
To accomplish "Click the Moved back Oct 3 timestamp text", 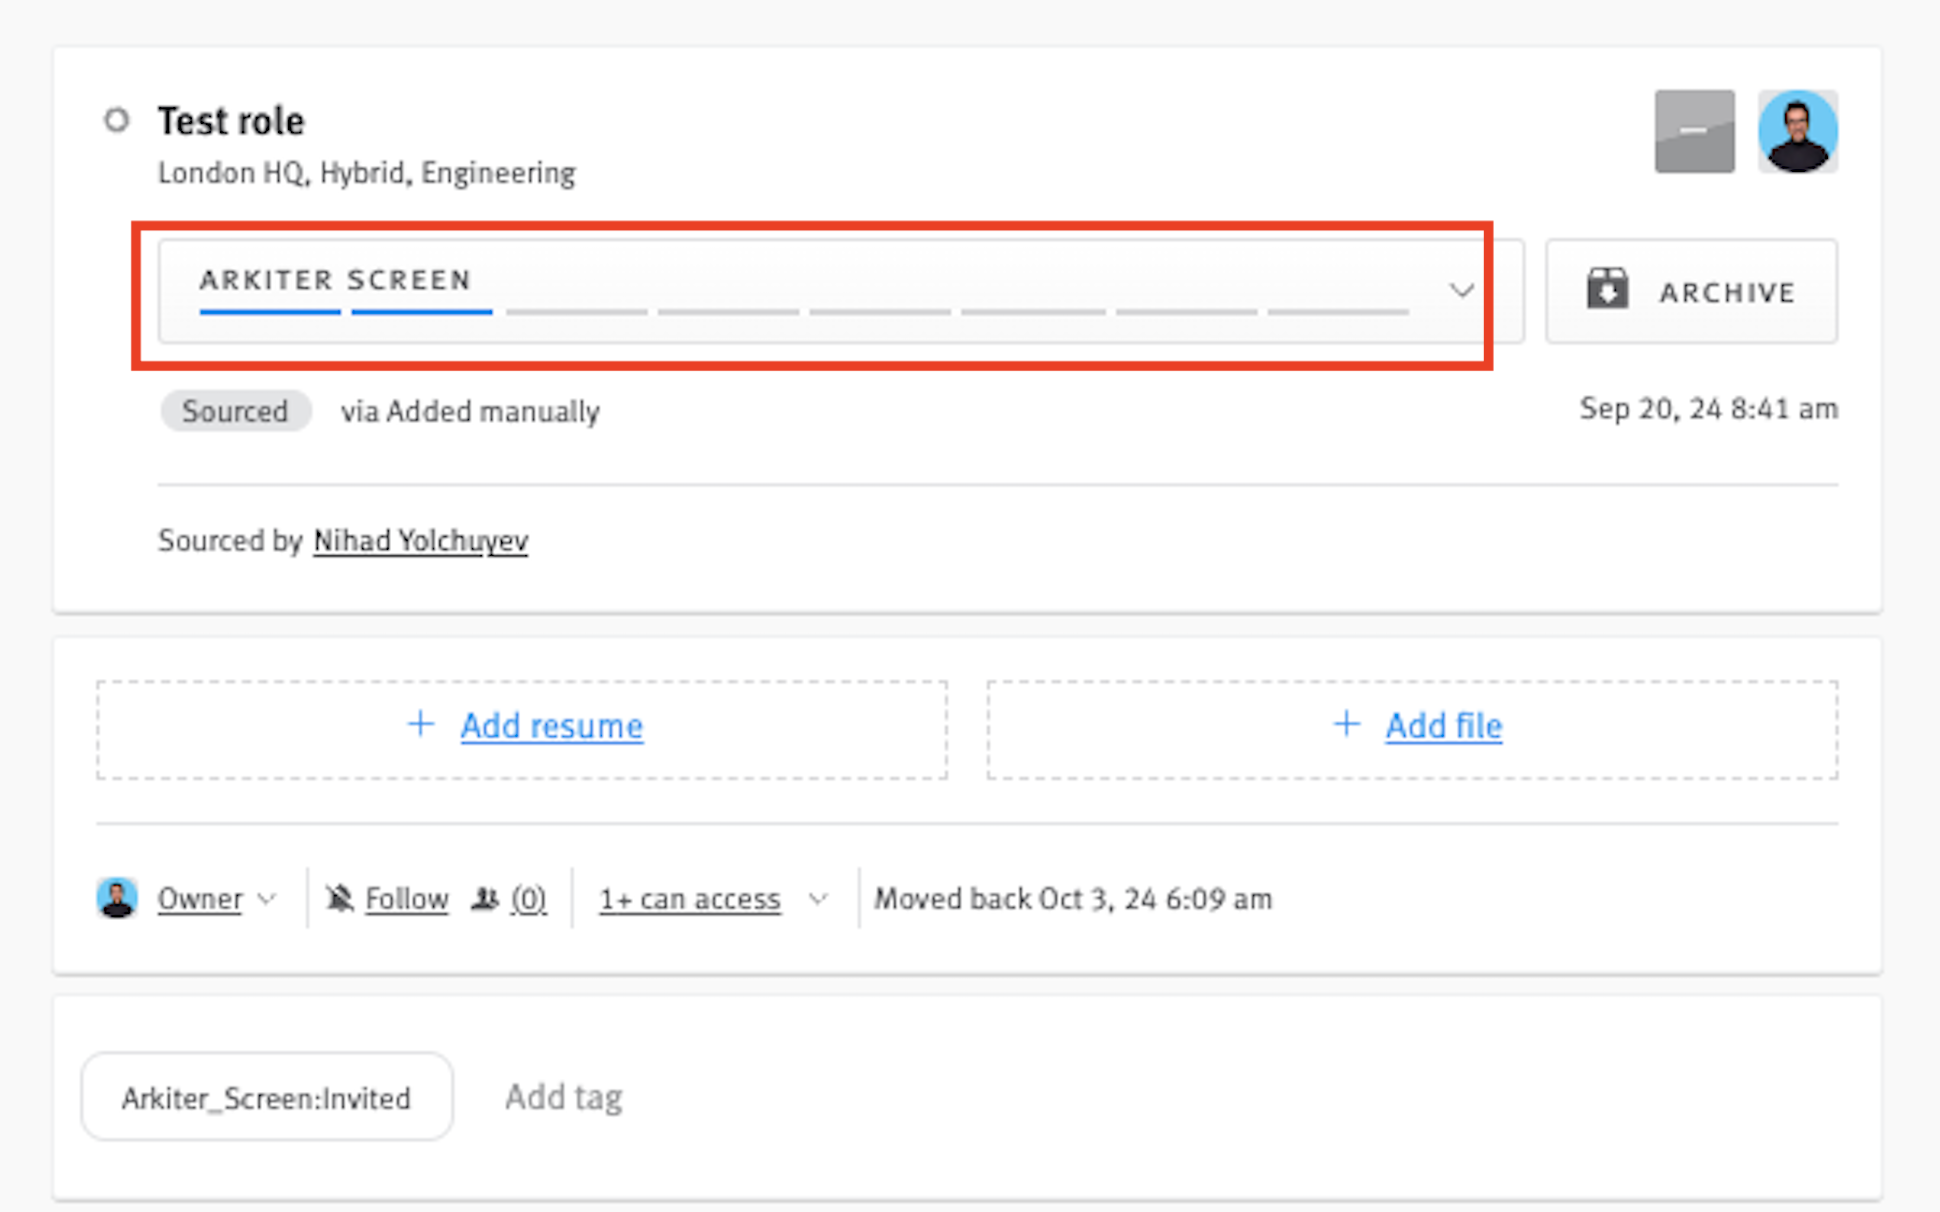I will tap(1073, 899).
